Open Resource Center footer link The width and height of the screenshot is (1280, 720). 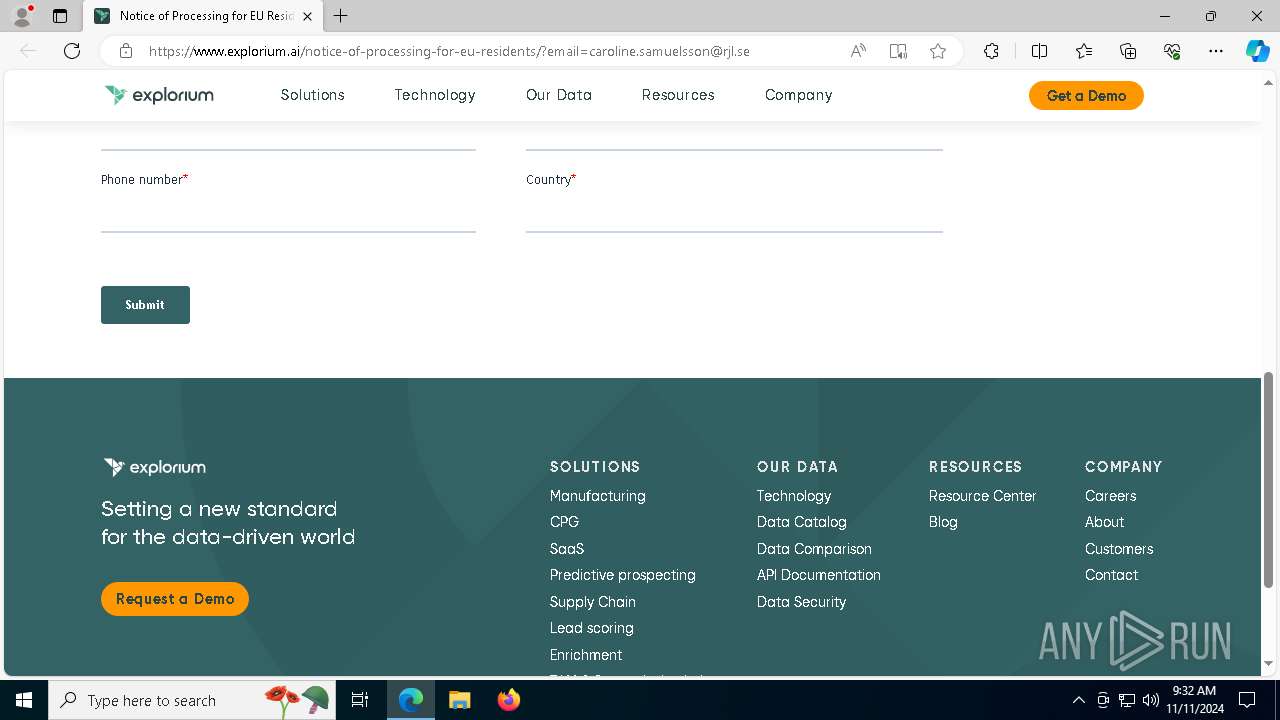(x=982, y=496)
